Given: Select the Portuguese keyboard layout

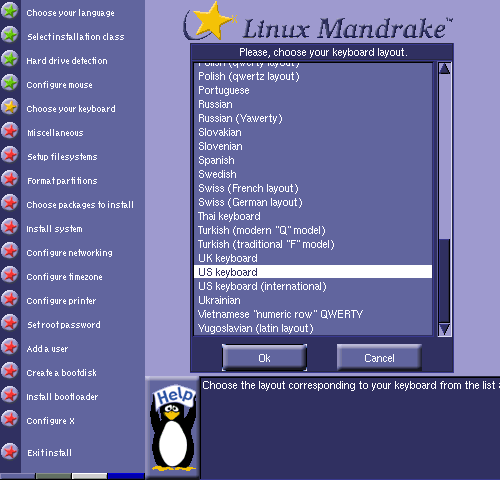Looking at the screenshot, I should 313,91.
